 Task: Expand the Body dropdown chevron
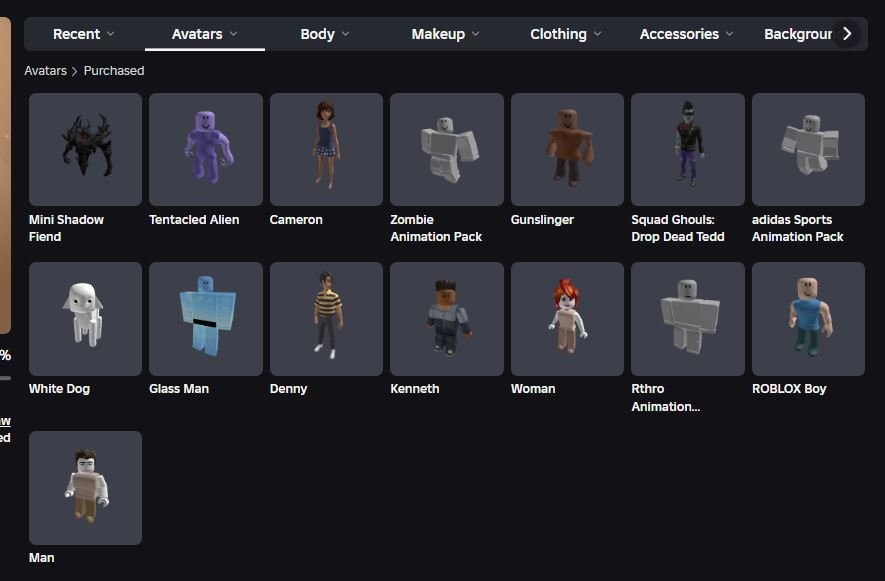[x=345, y=34]
